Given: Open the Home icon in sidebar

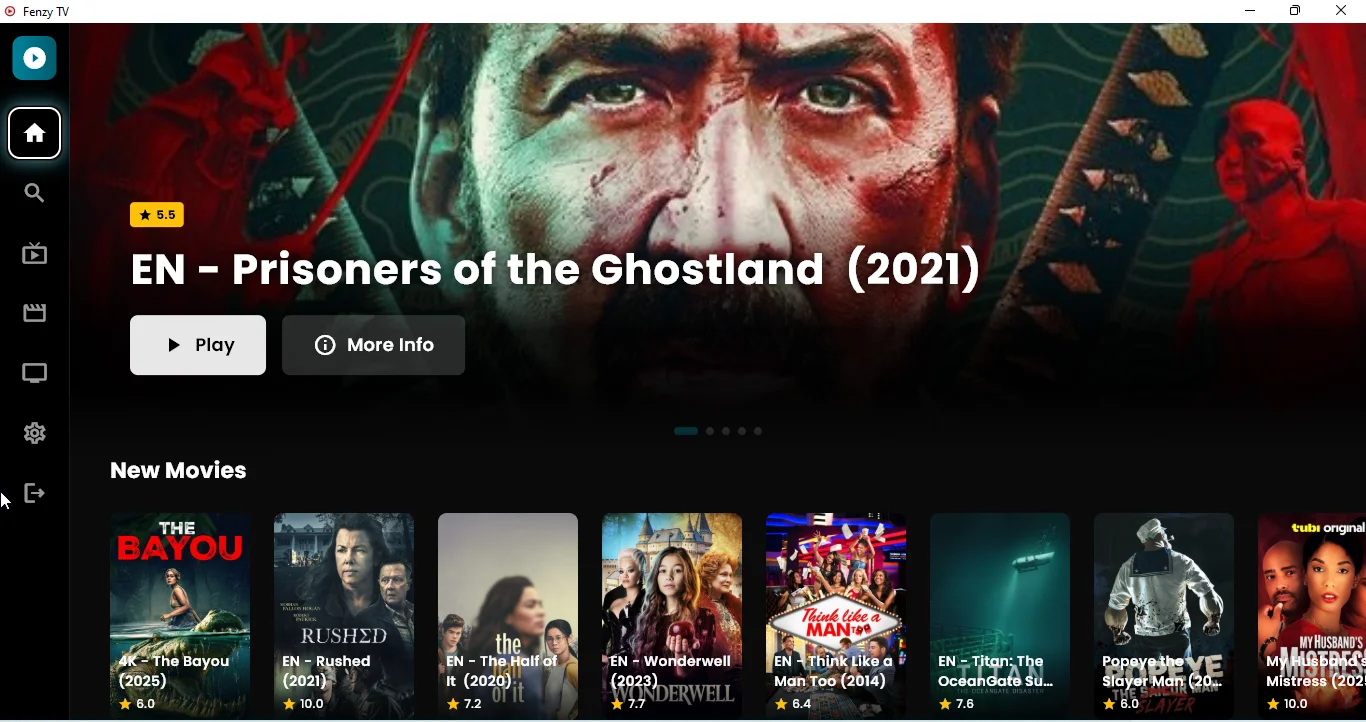Looking at the screenshot, I should click(x=35, y=134).
